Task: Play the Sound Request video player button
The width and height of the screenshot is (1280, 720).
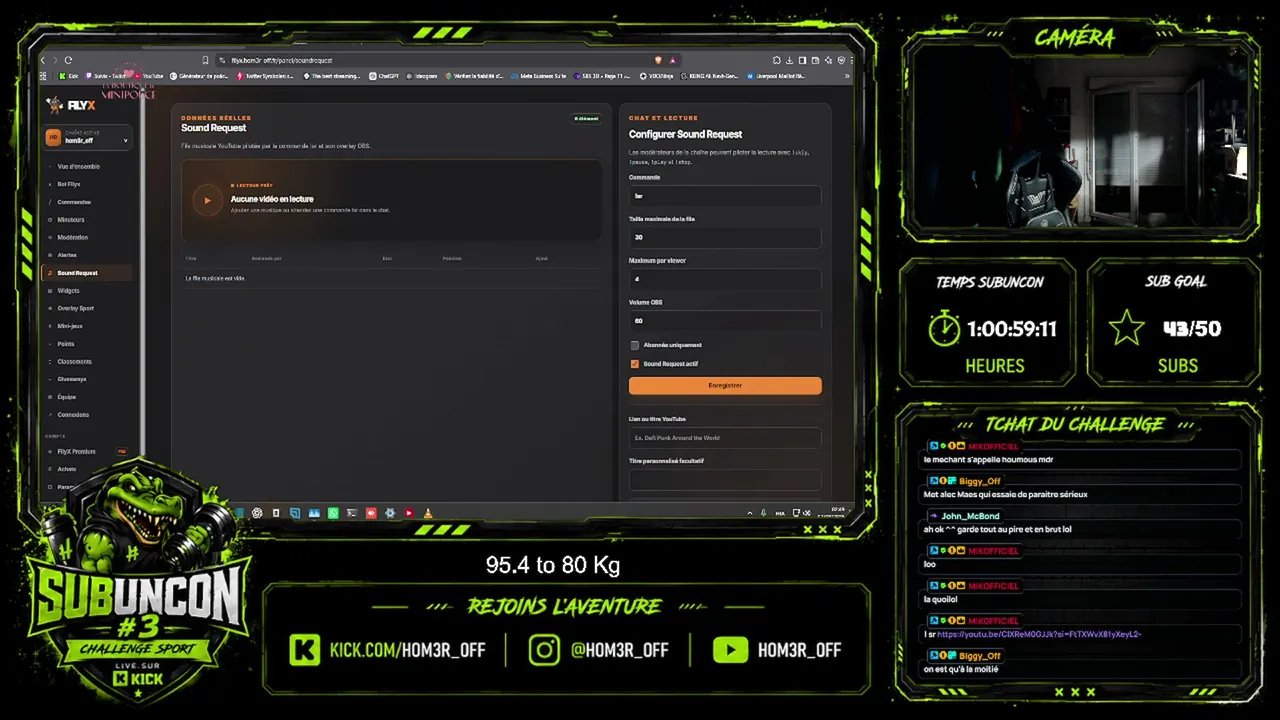Action: tap(207, 200)
